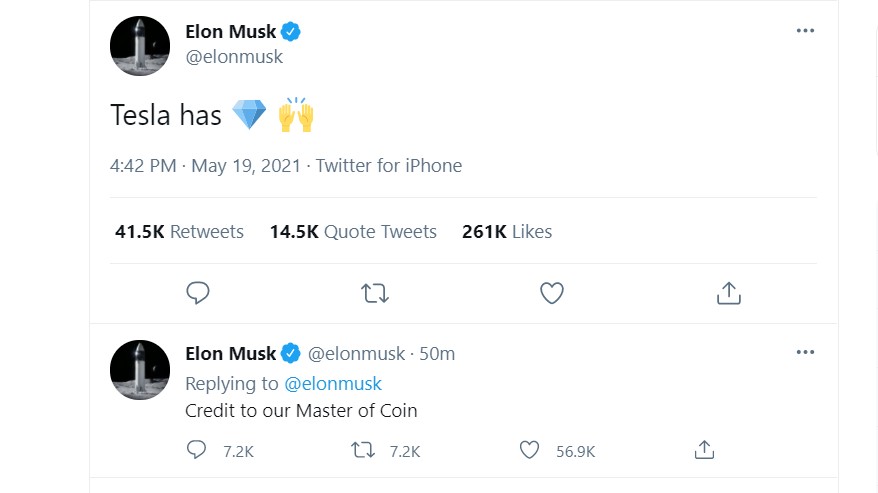Viewport: 878px width, 493px height.
Task: Open Elon Musk profile picture on main tweet
Action: [x=139, y=45]
